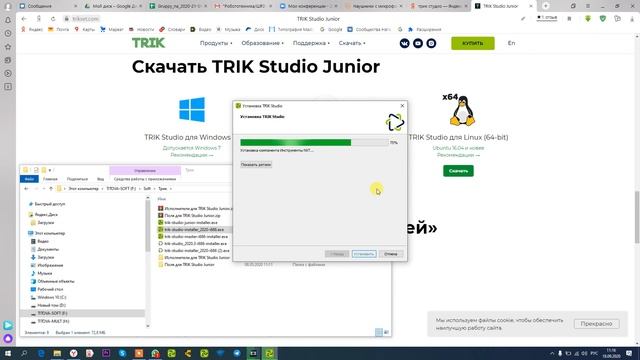
Task: Open taskbar search magnifier
Action: point(24,353)
